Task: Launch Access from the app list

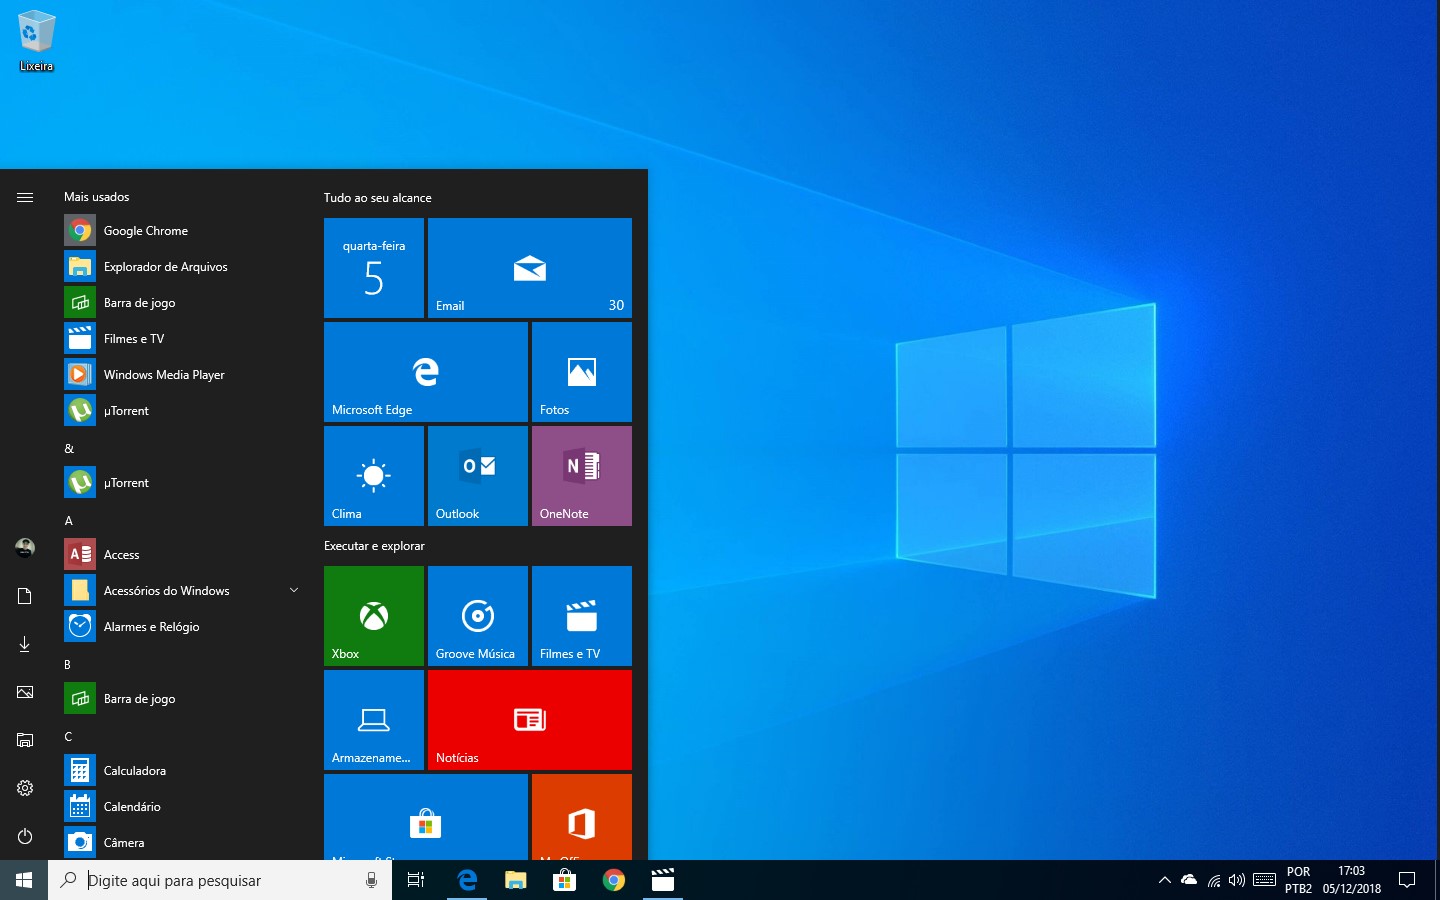Action: [184, 555]
